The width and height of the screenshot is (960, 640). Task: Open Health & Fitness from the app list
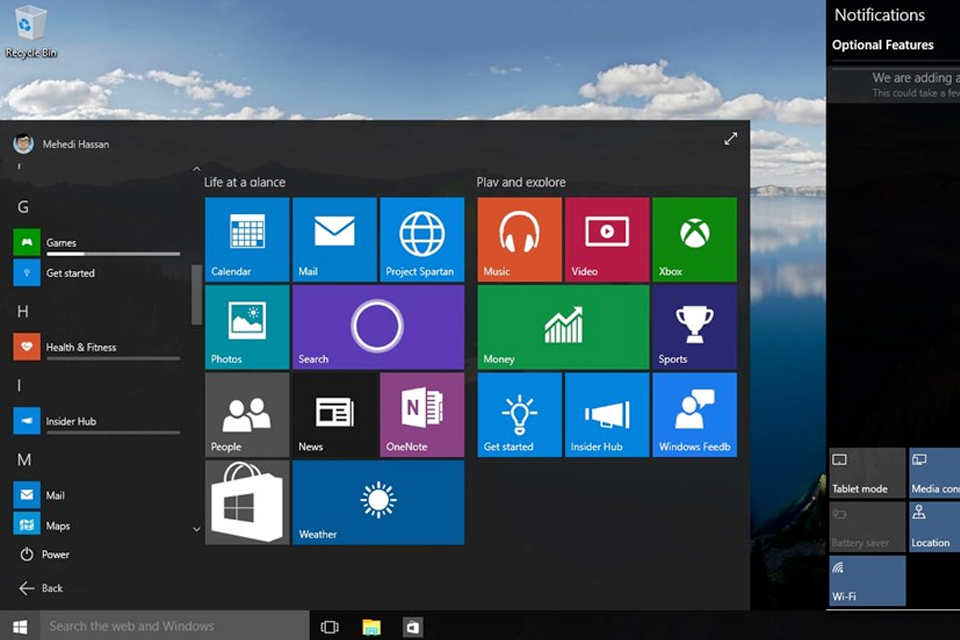[97, 347]
